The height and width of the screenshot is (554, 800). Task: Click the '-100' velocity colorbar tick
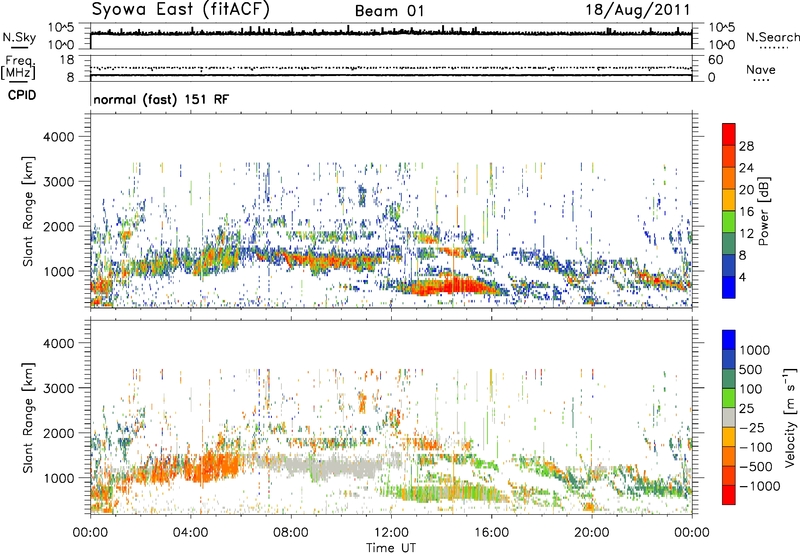click(x=756, y=447)
